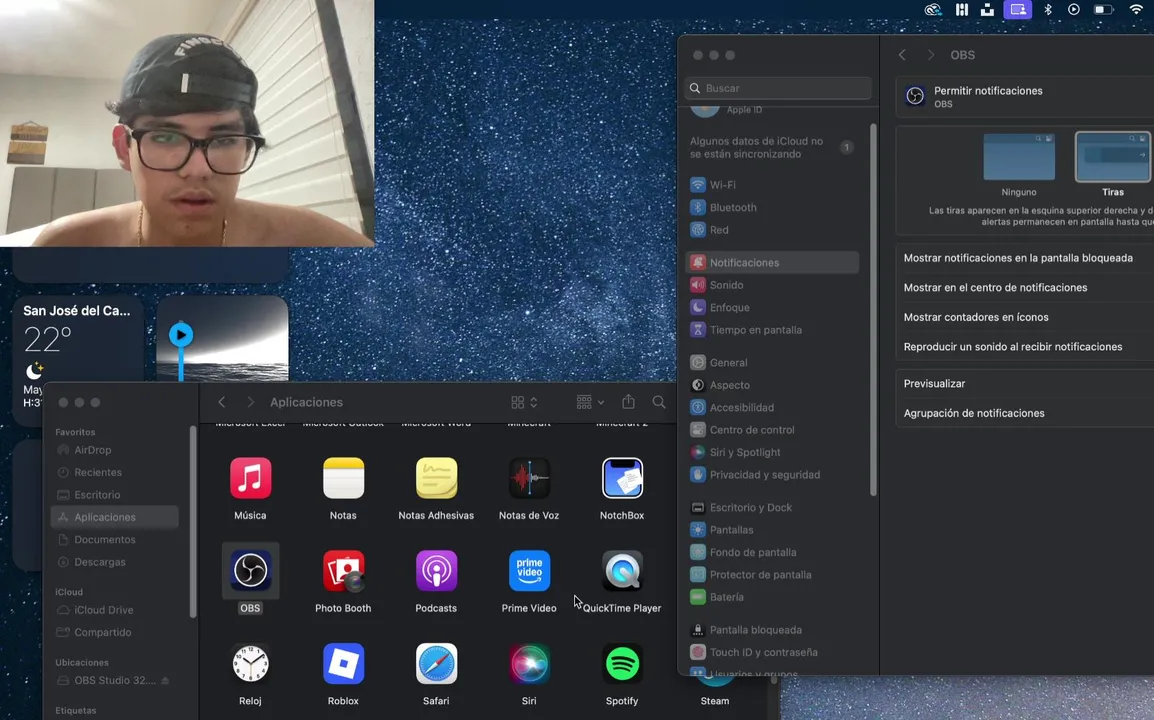
Task: Select AirDrop in Finder sidebar
Action: (114, 450)
